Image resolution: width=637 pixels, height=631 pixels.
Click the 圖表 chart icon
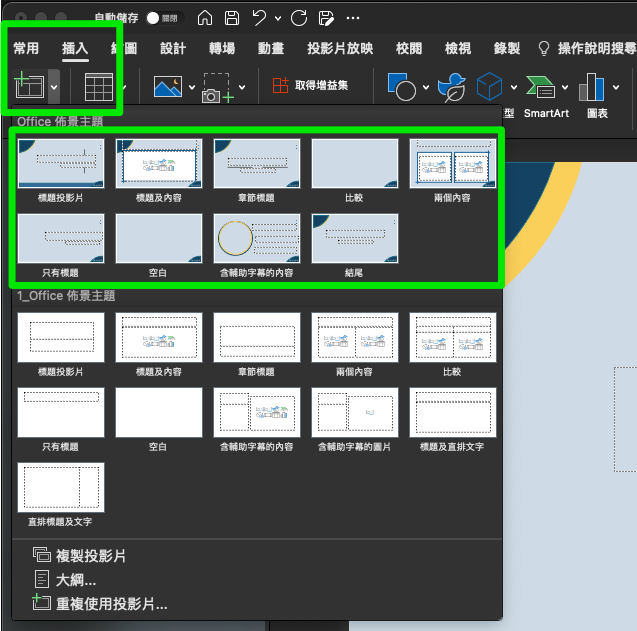(592, 87)
